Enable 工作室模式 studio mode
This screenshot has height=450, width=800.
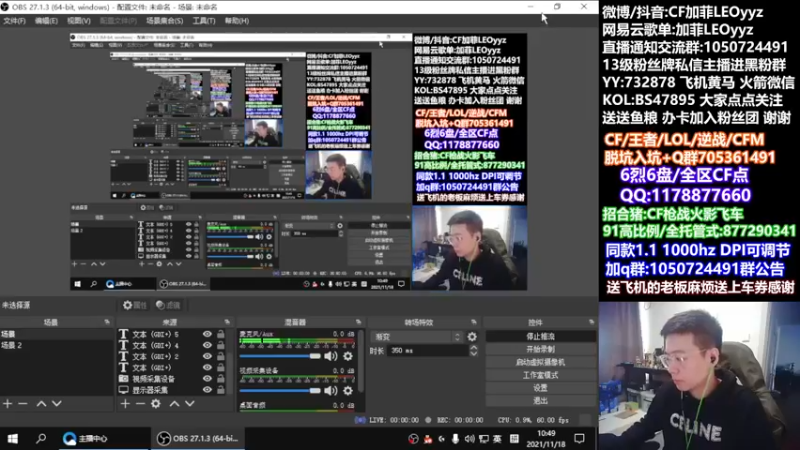coord(540,374)
